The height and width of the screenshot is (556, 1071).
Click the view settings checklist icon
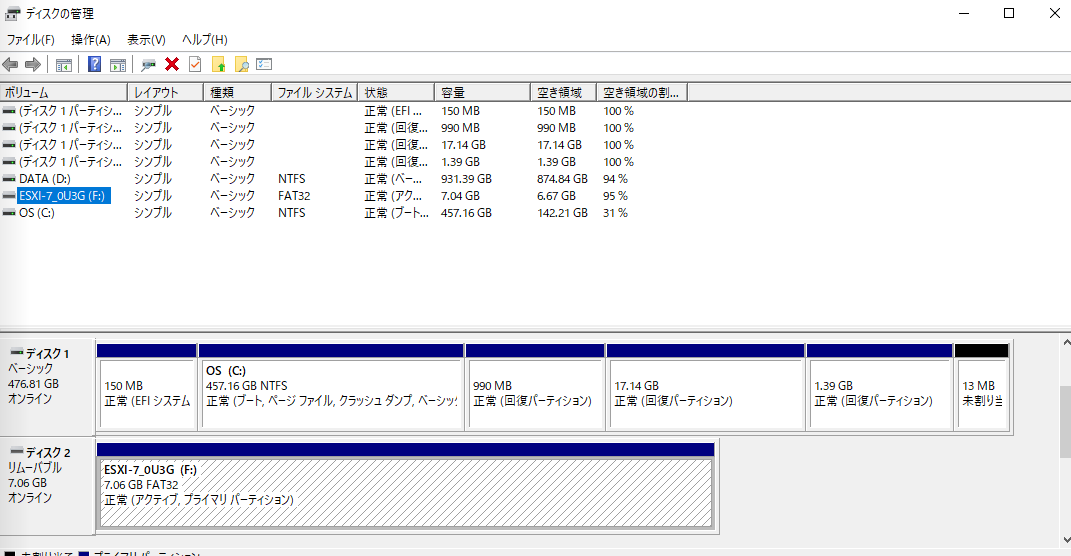tap(264, 64)
